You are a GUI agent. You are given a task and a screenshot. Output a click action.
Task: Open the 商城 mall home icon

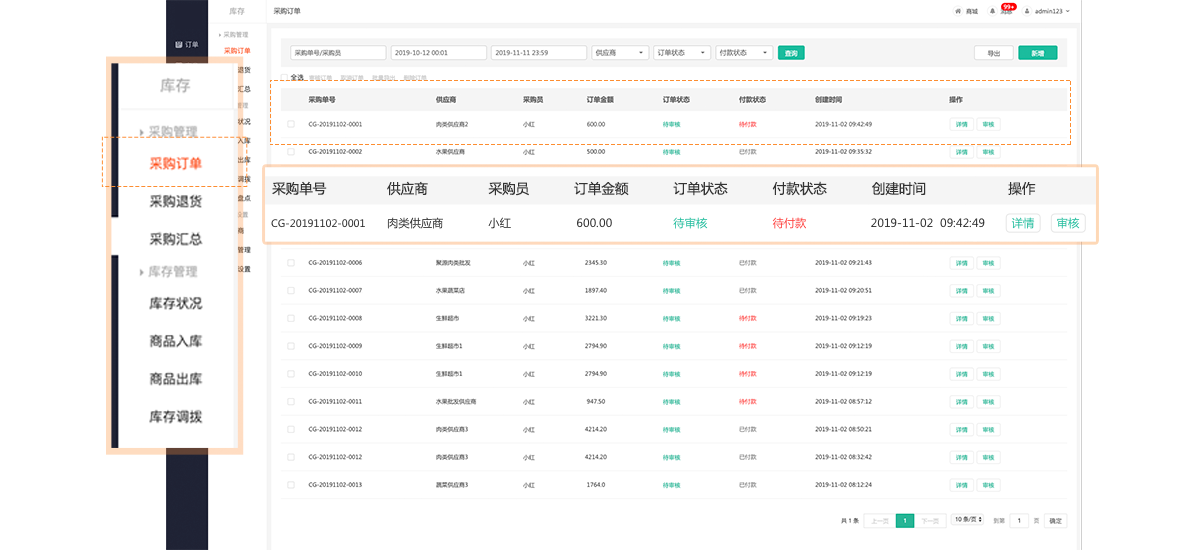pyautogui.click(x=959, y=11)
